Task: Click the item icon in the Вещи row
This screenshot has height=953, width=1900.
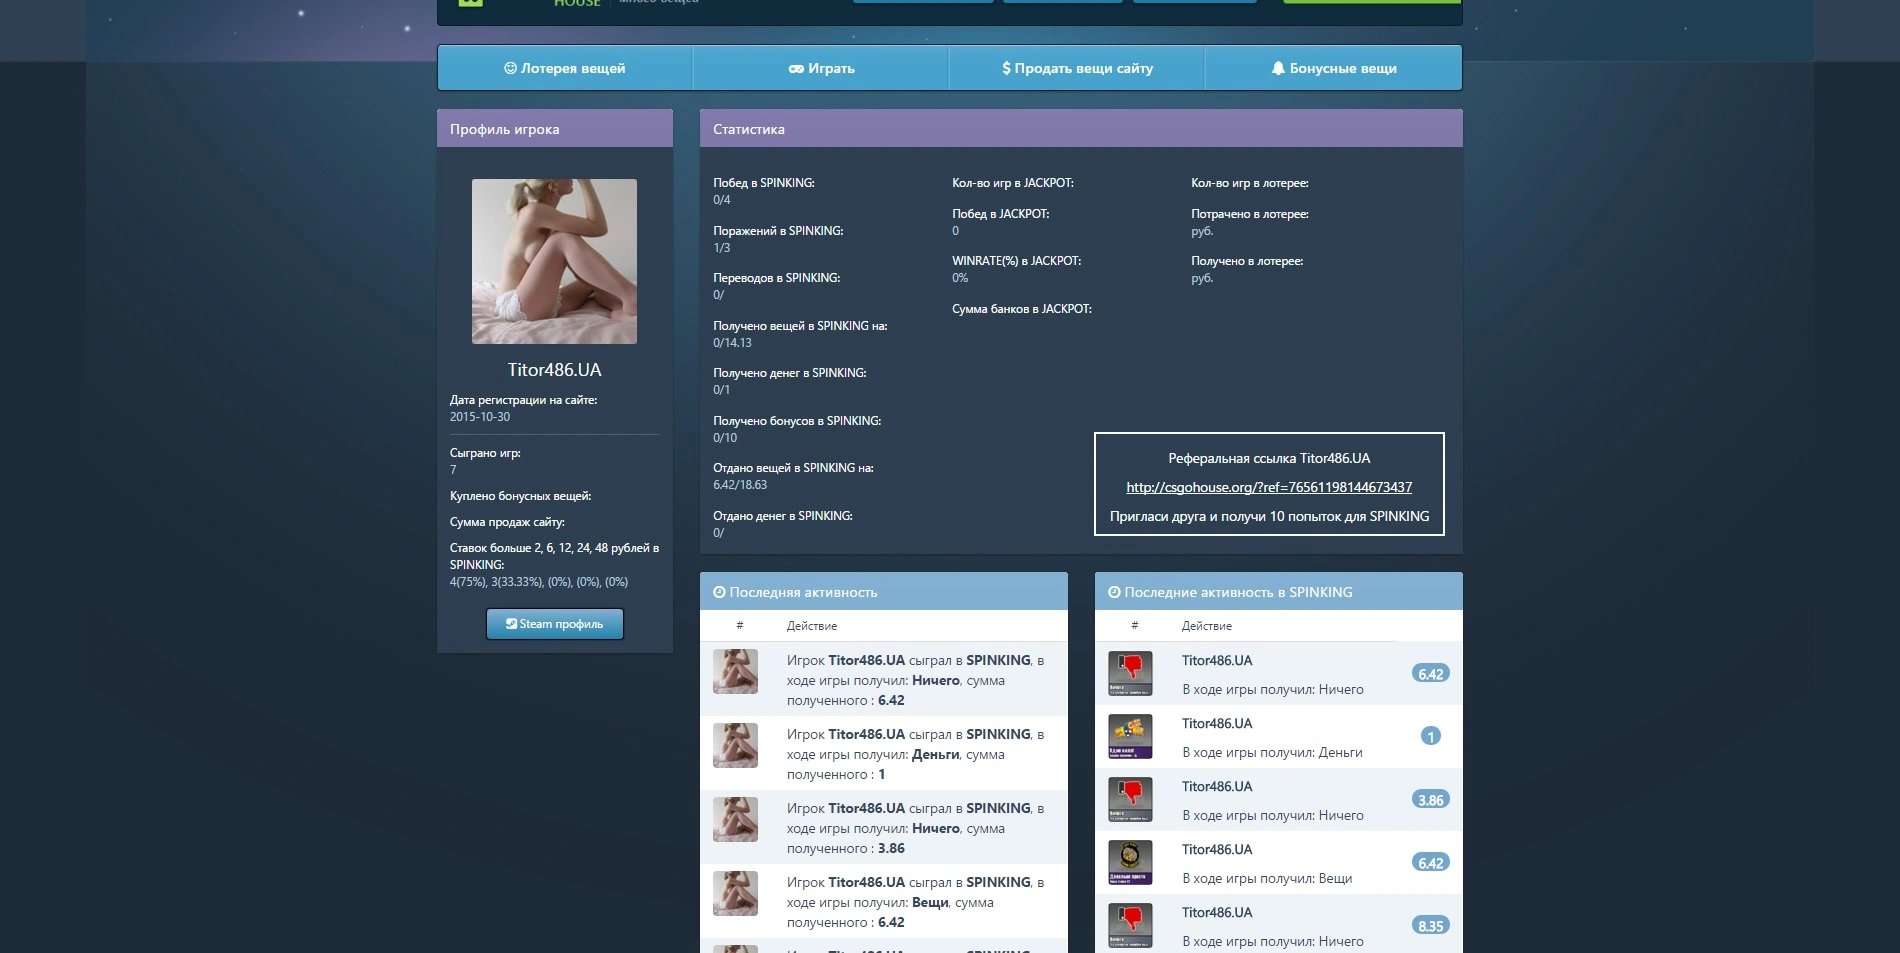Action: [x=1130, y=862]
